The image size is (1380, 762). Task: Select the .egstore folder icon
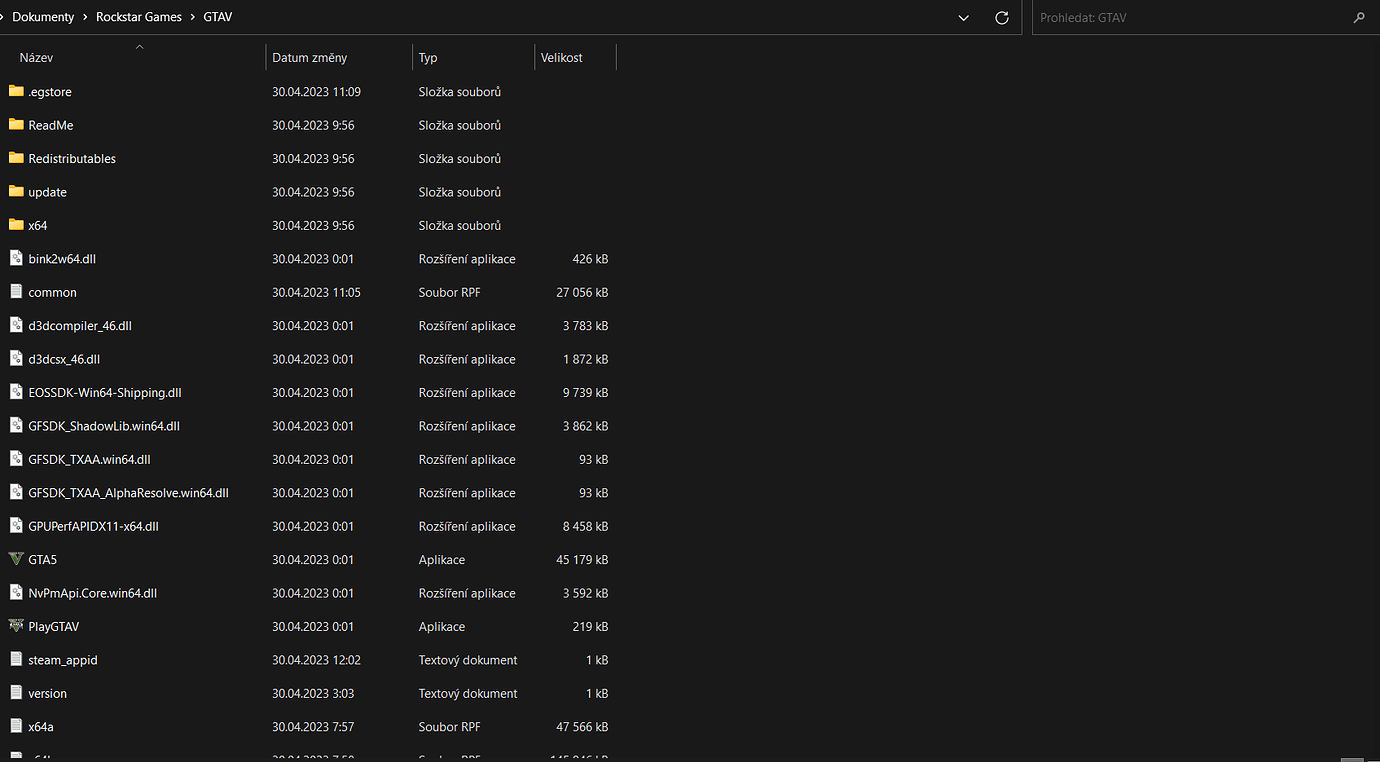15,91
